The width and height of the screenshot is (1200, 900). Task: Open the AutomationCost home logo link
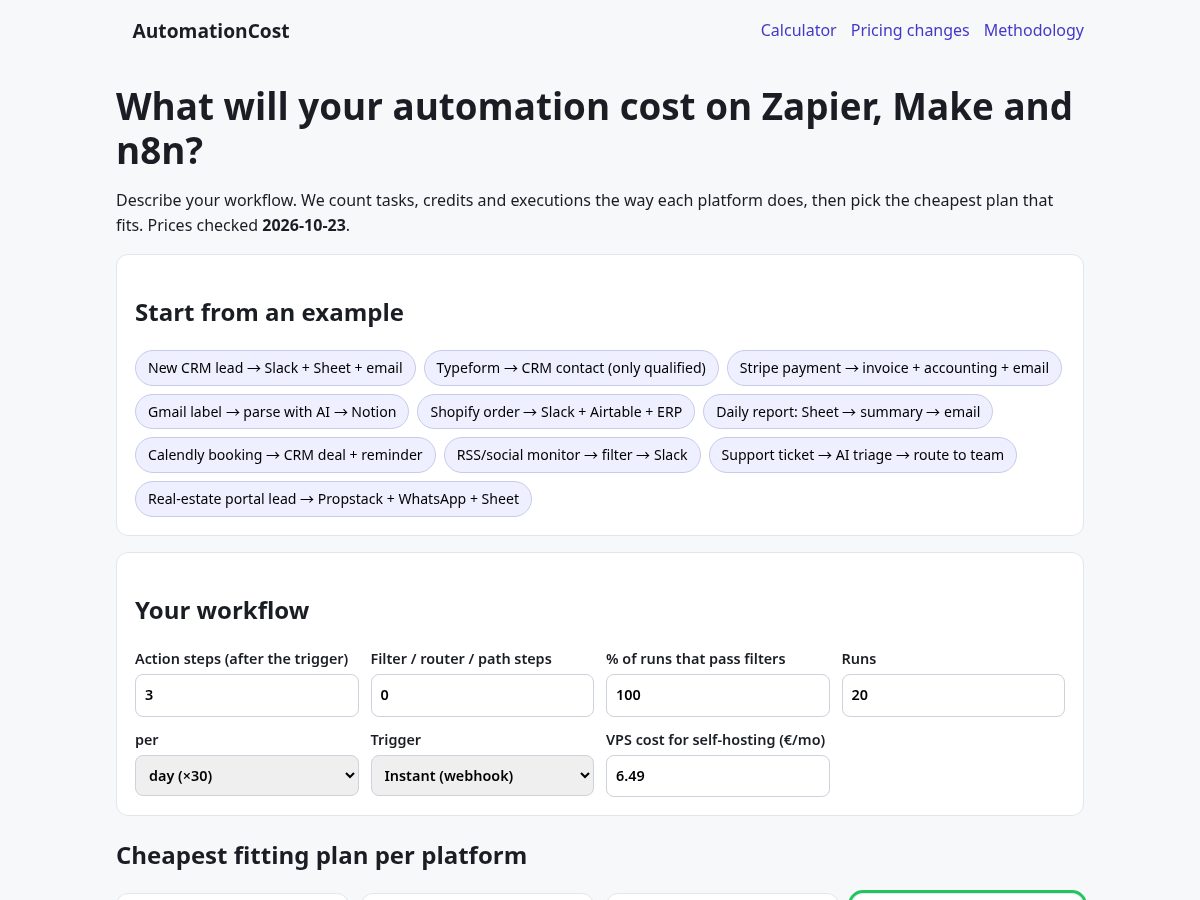click(211, 31)
